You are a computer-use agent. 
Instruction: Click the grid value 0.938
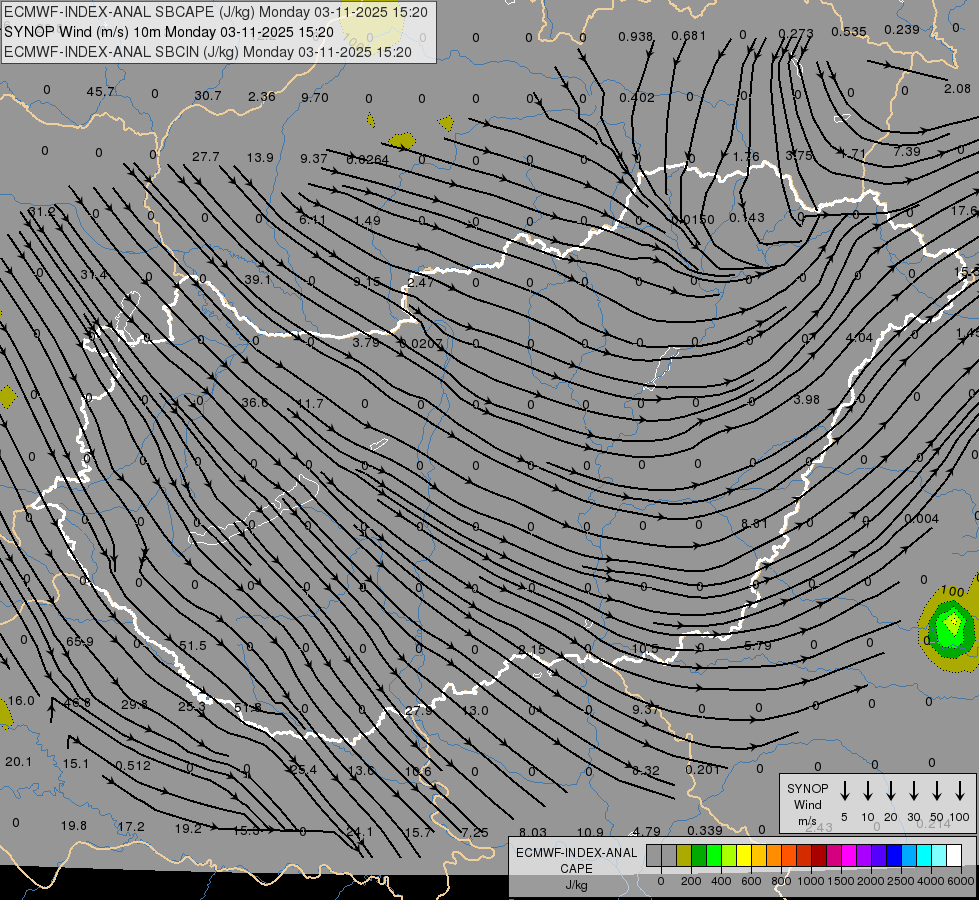coord(636,37)
